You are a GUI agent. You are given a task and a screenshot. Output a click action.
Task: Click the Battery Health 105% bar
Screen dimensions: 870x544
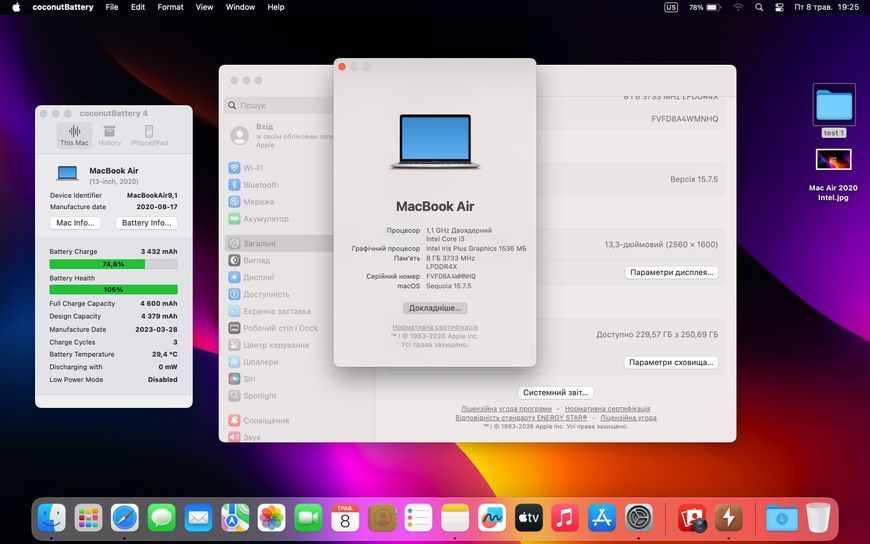pyautogui.click(x=113, y=289)
